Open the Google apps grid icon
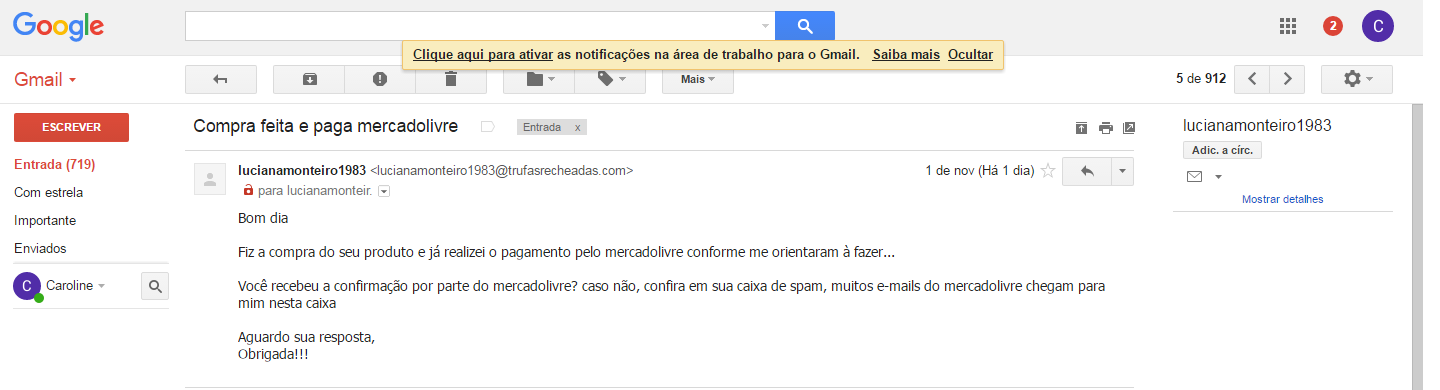 pyautogui.click(x=1288, y=26)
